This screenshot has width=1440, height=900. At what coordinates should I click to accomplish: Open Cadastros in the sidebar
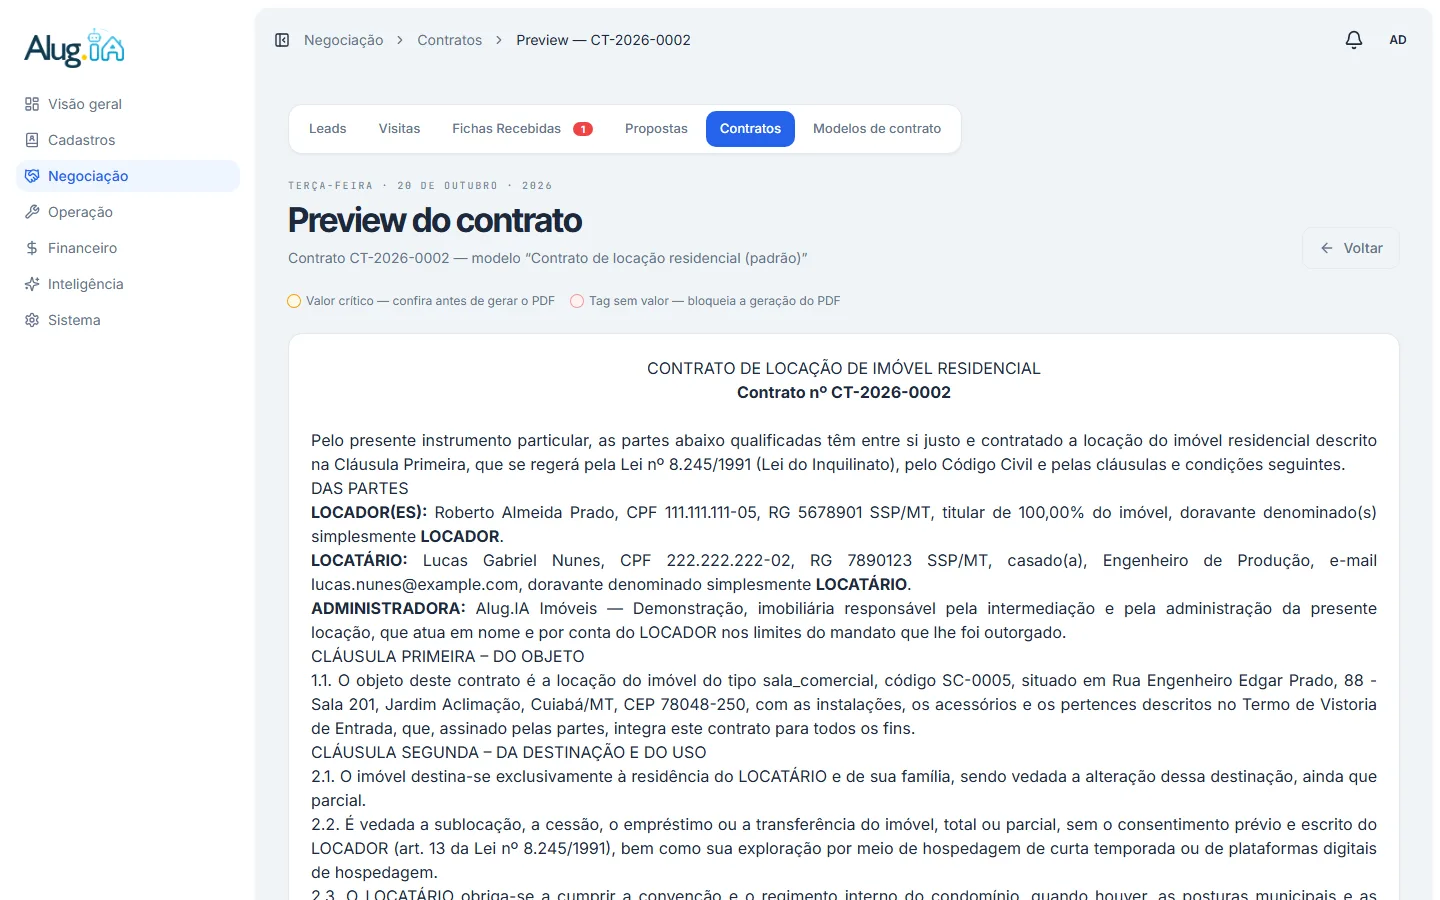[128, 140]
